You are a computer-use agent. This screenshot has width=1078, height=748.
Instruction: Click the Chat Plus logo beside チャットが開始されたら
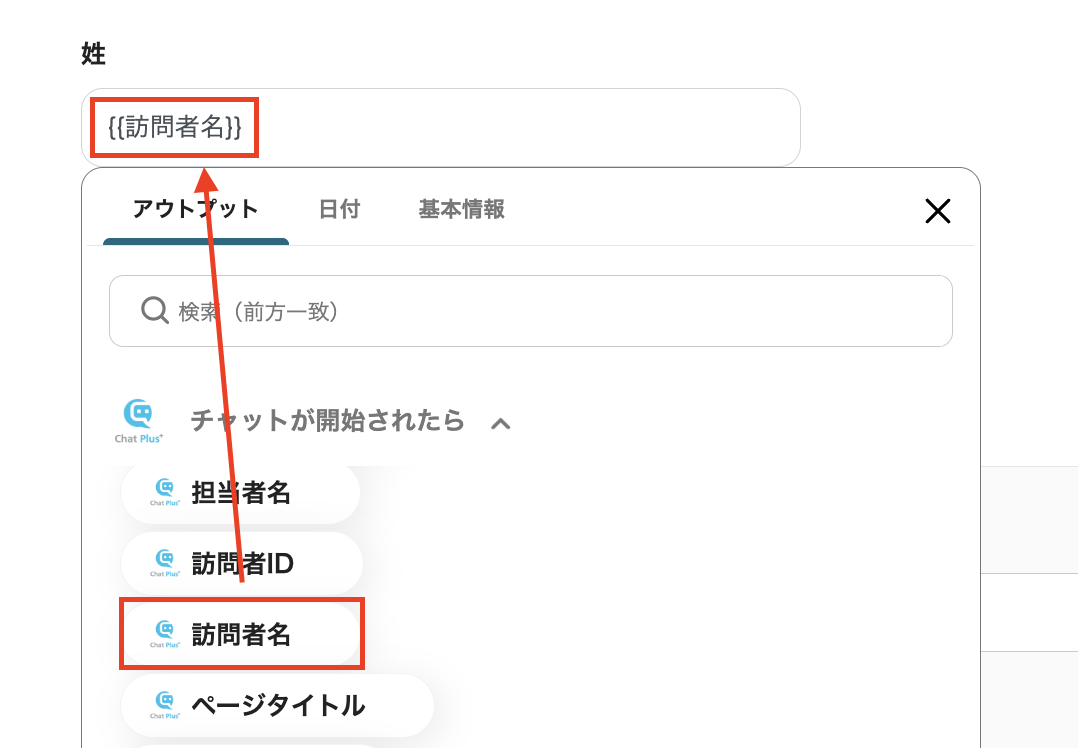(139, 421)
